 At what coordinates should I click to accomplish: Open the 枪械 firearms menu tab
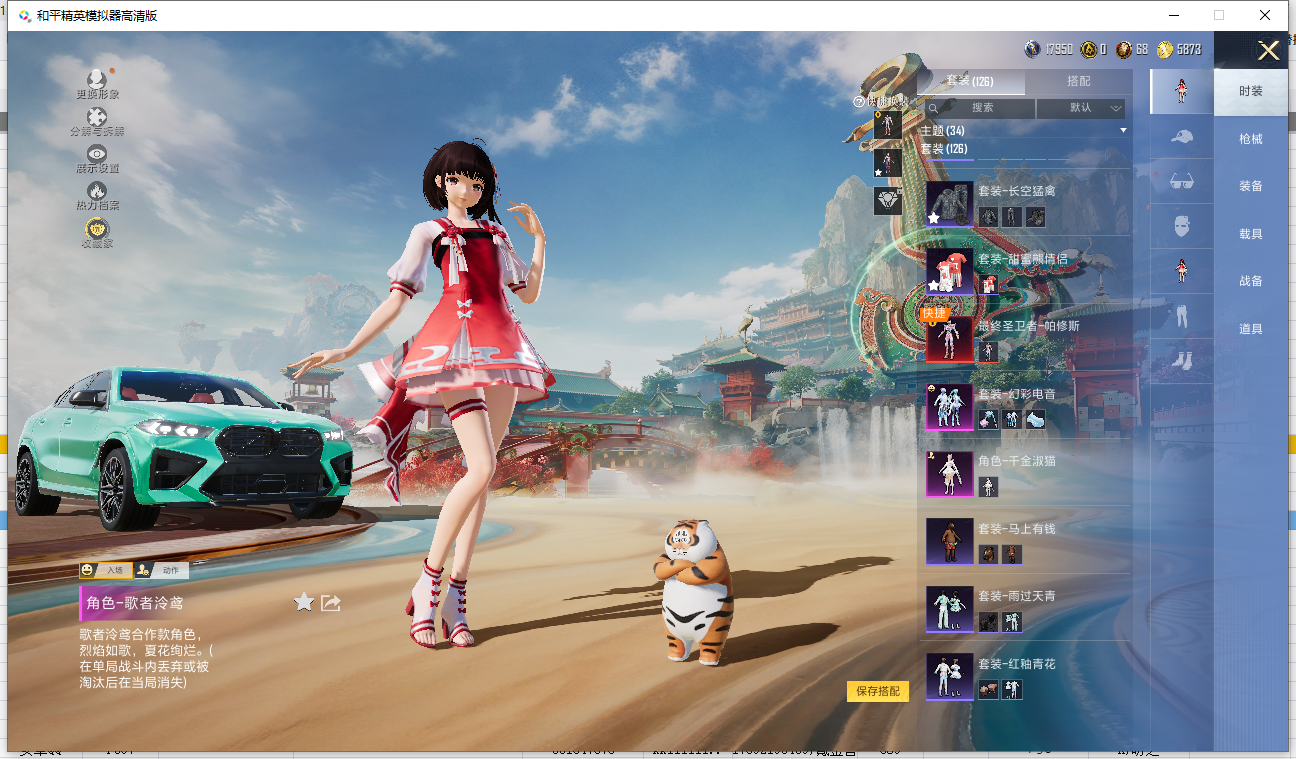pos(1250,139)
